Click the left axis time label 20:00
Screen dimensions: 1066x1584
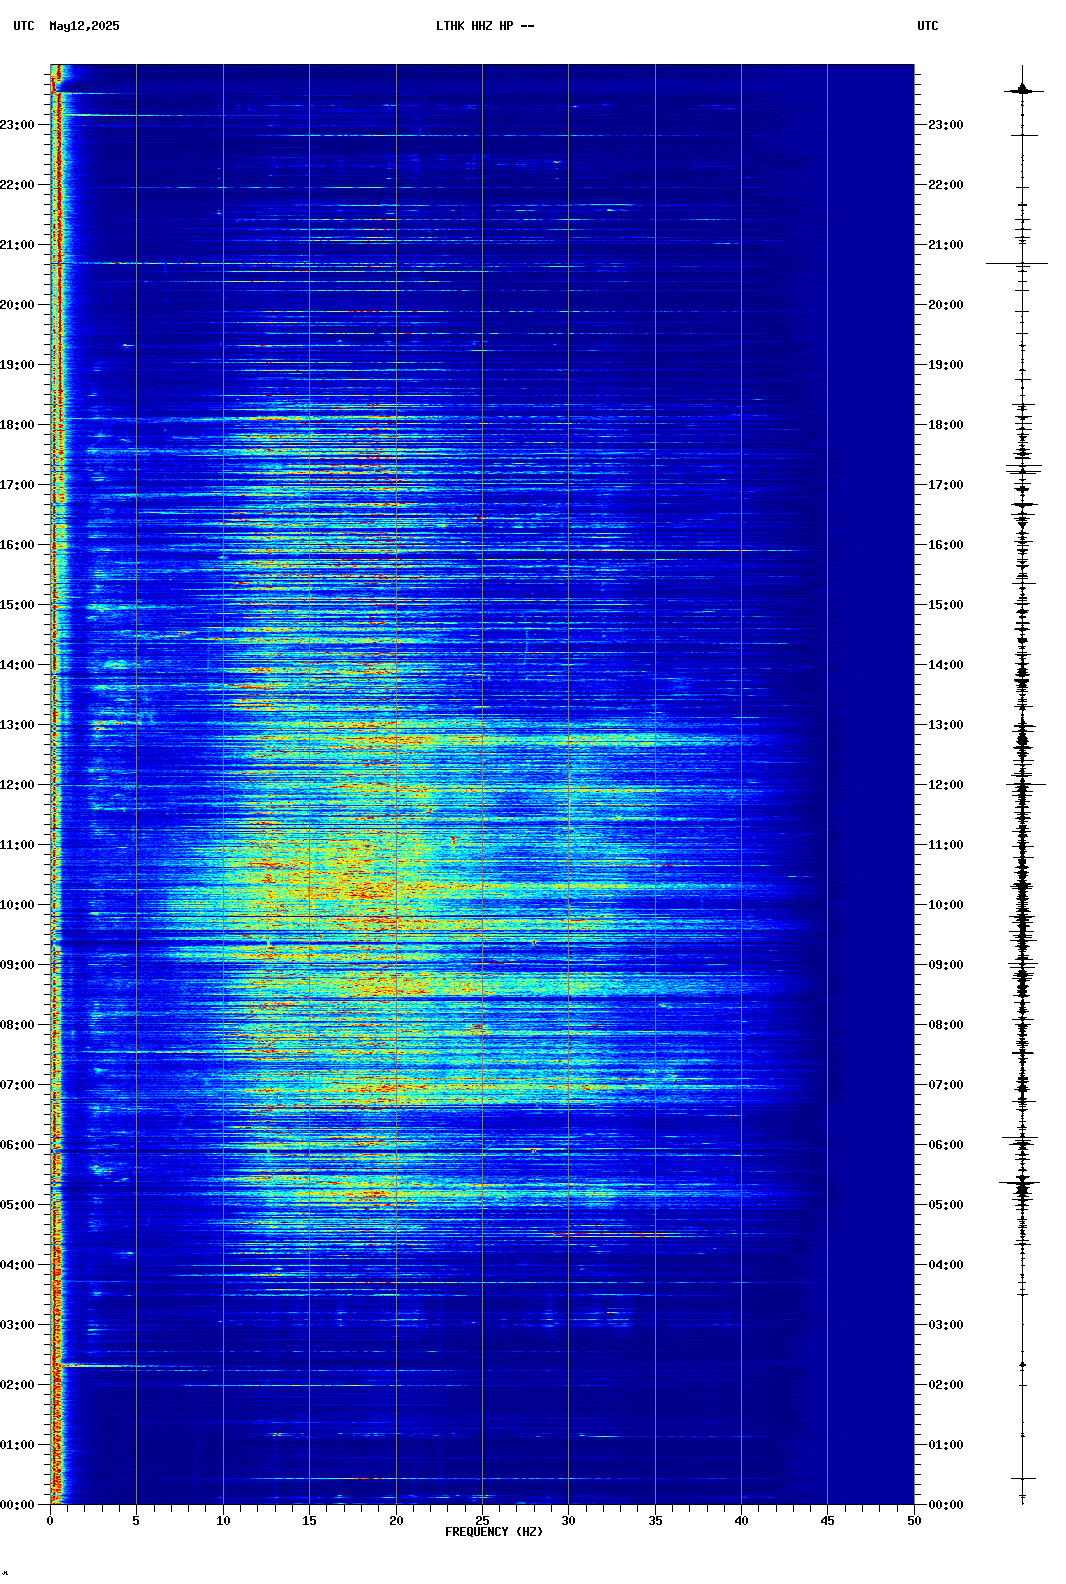coord(17,305)
